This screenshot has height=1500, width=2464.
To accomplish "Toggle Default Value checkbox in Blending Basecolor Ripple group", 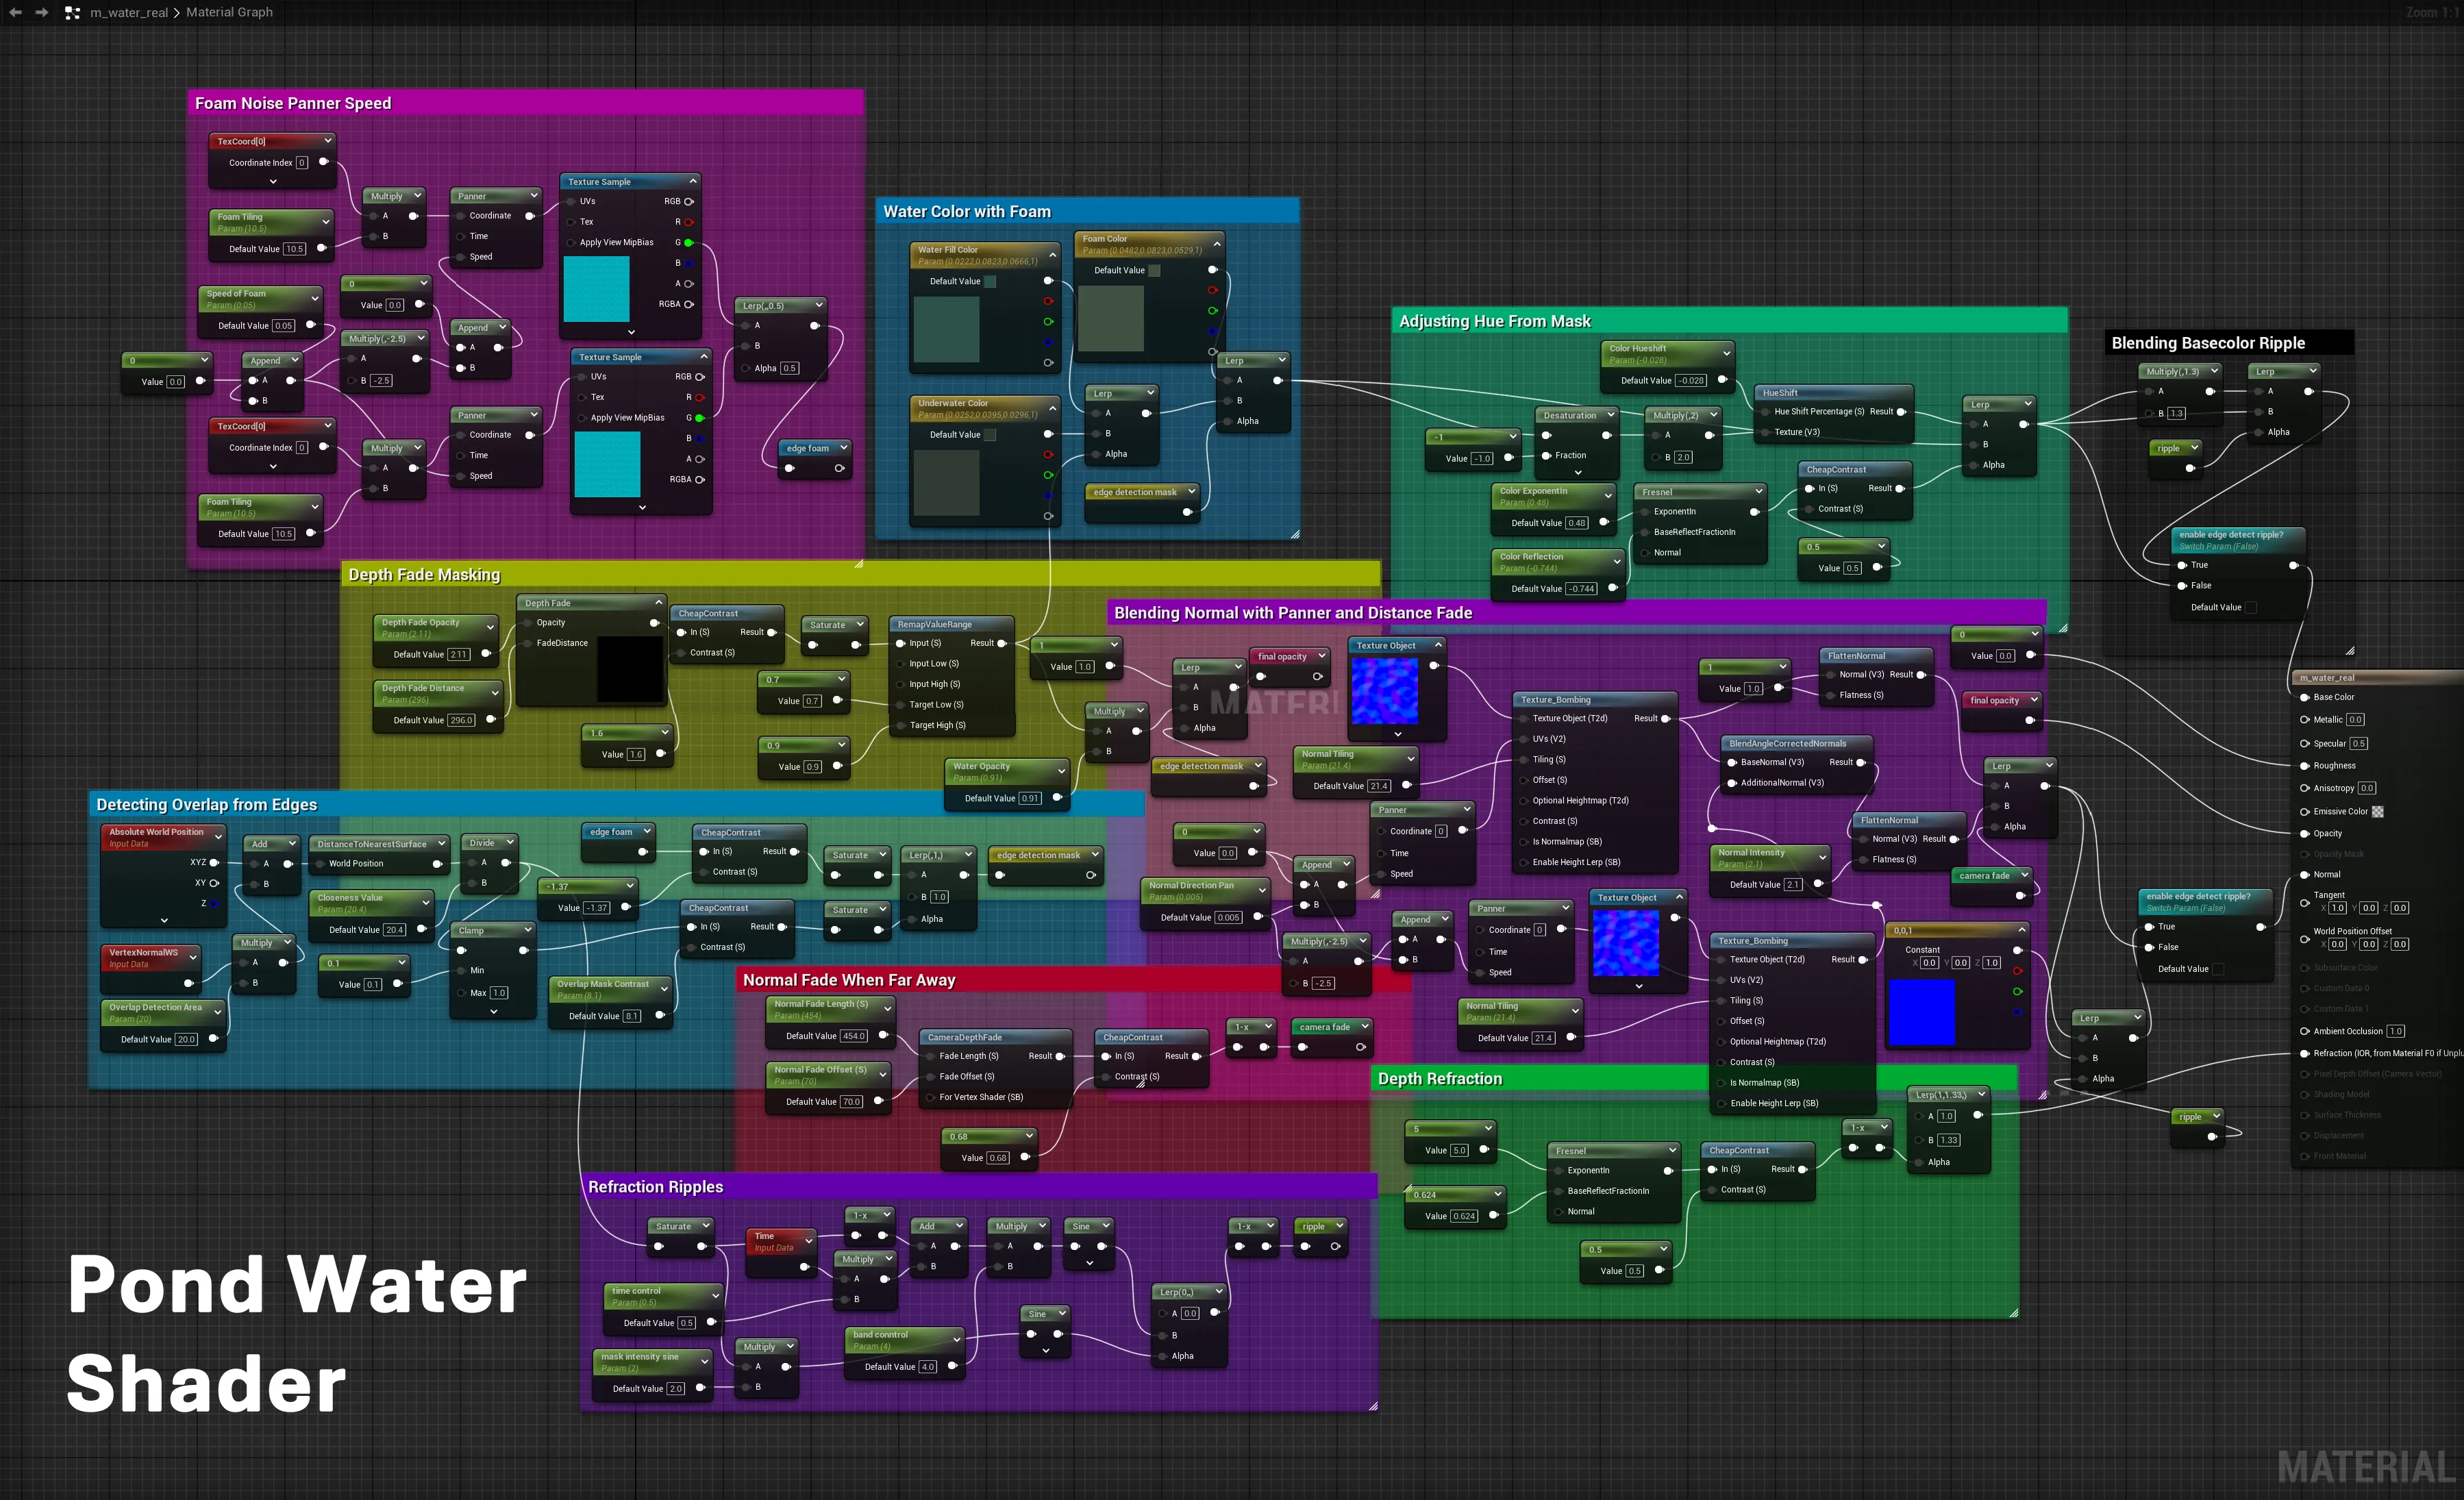I will tap(2251, 607).
